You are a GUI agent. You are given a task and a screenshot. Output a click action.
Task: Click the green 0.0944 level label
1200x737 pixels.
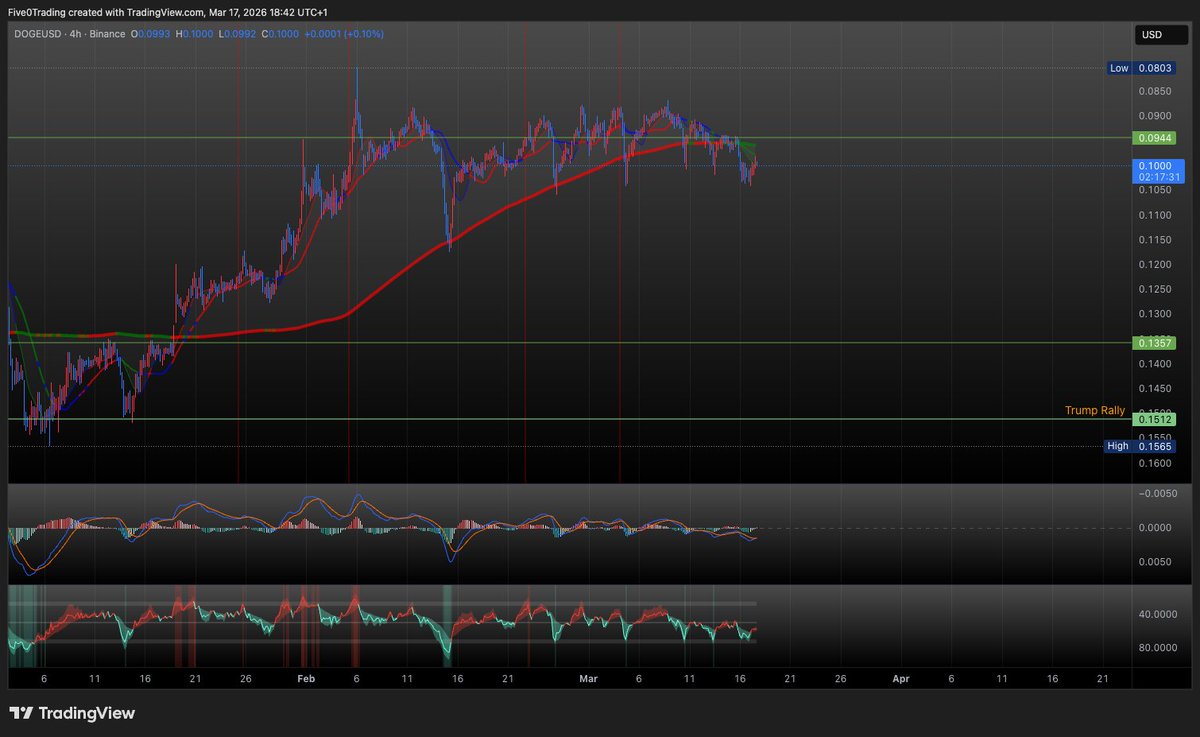pos(1154,138)
